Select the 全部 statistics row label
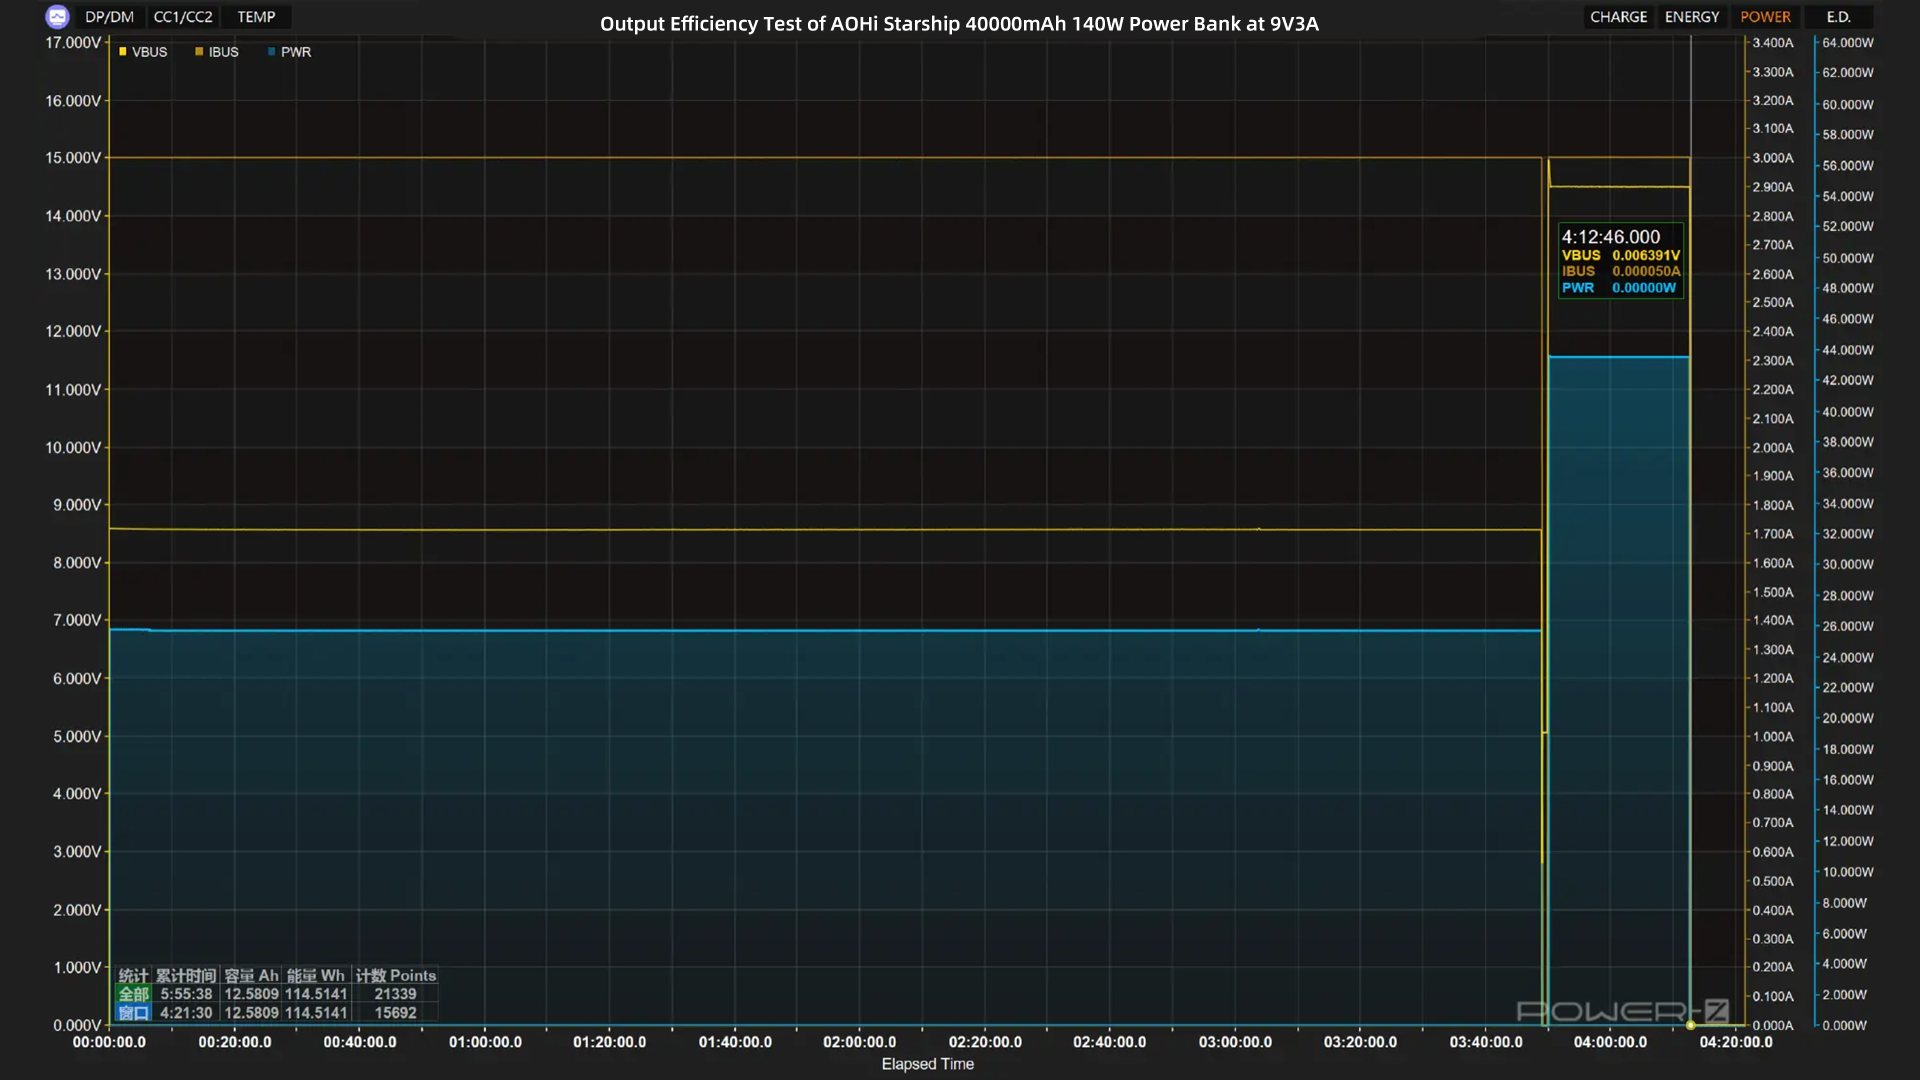 click(x=133, y=994)
